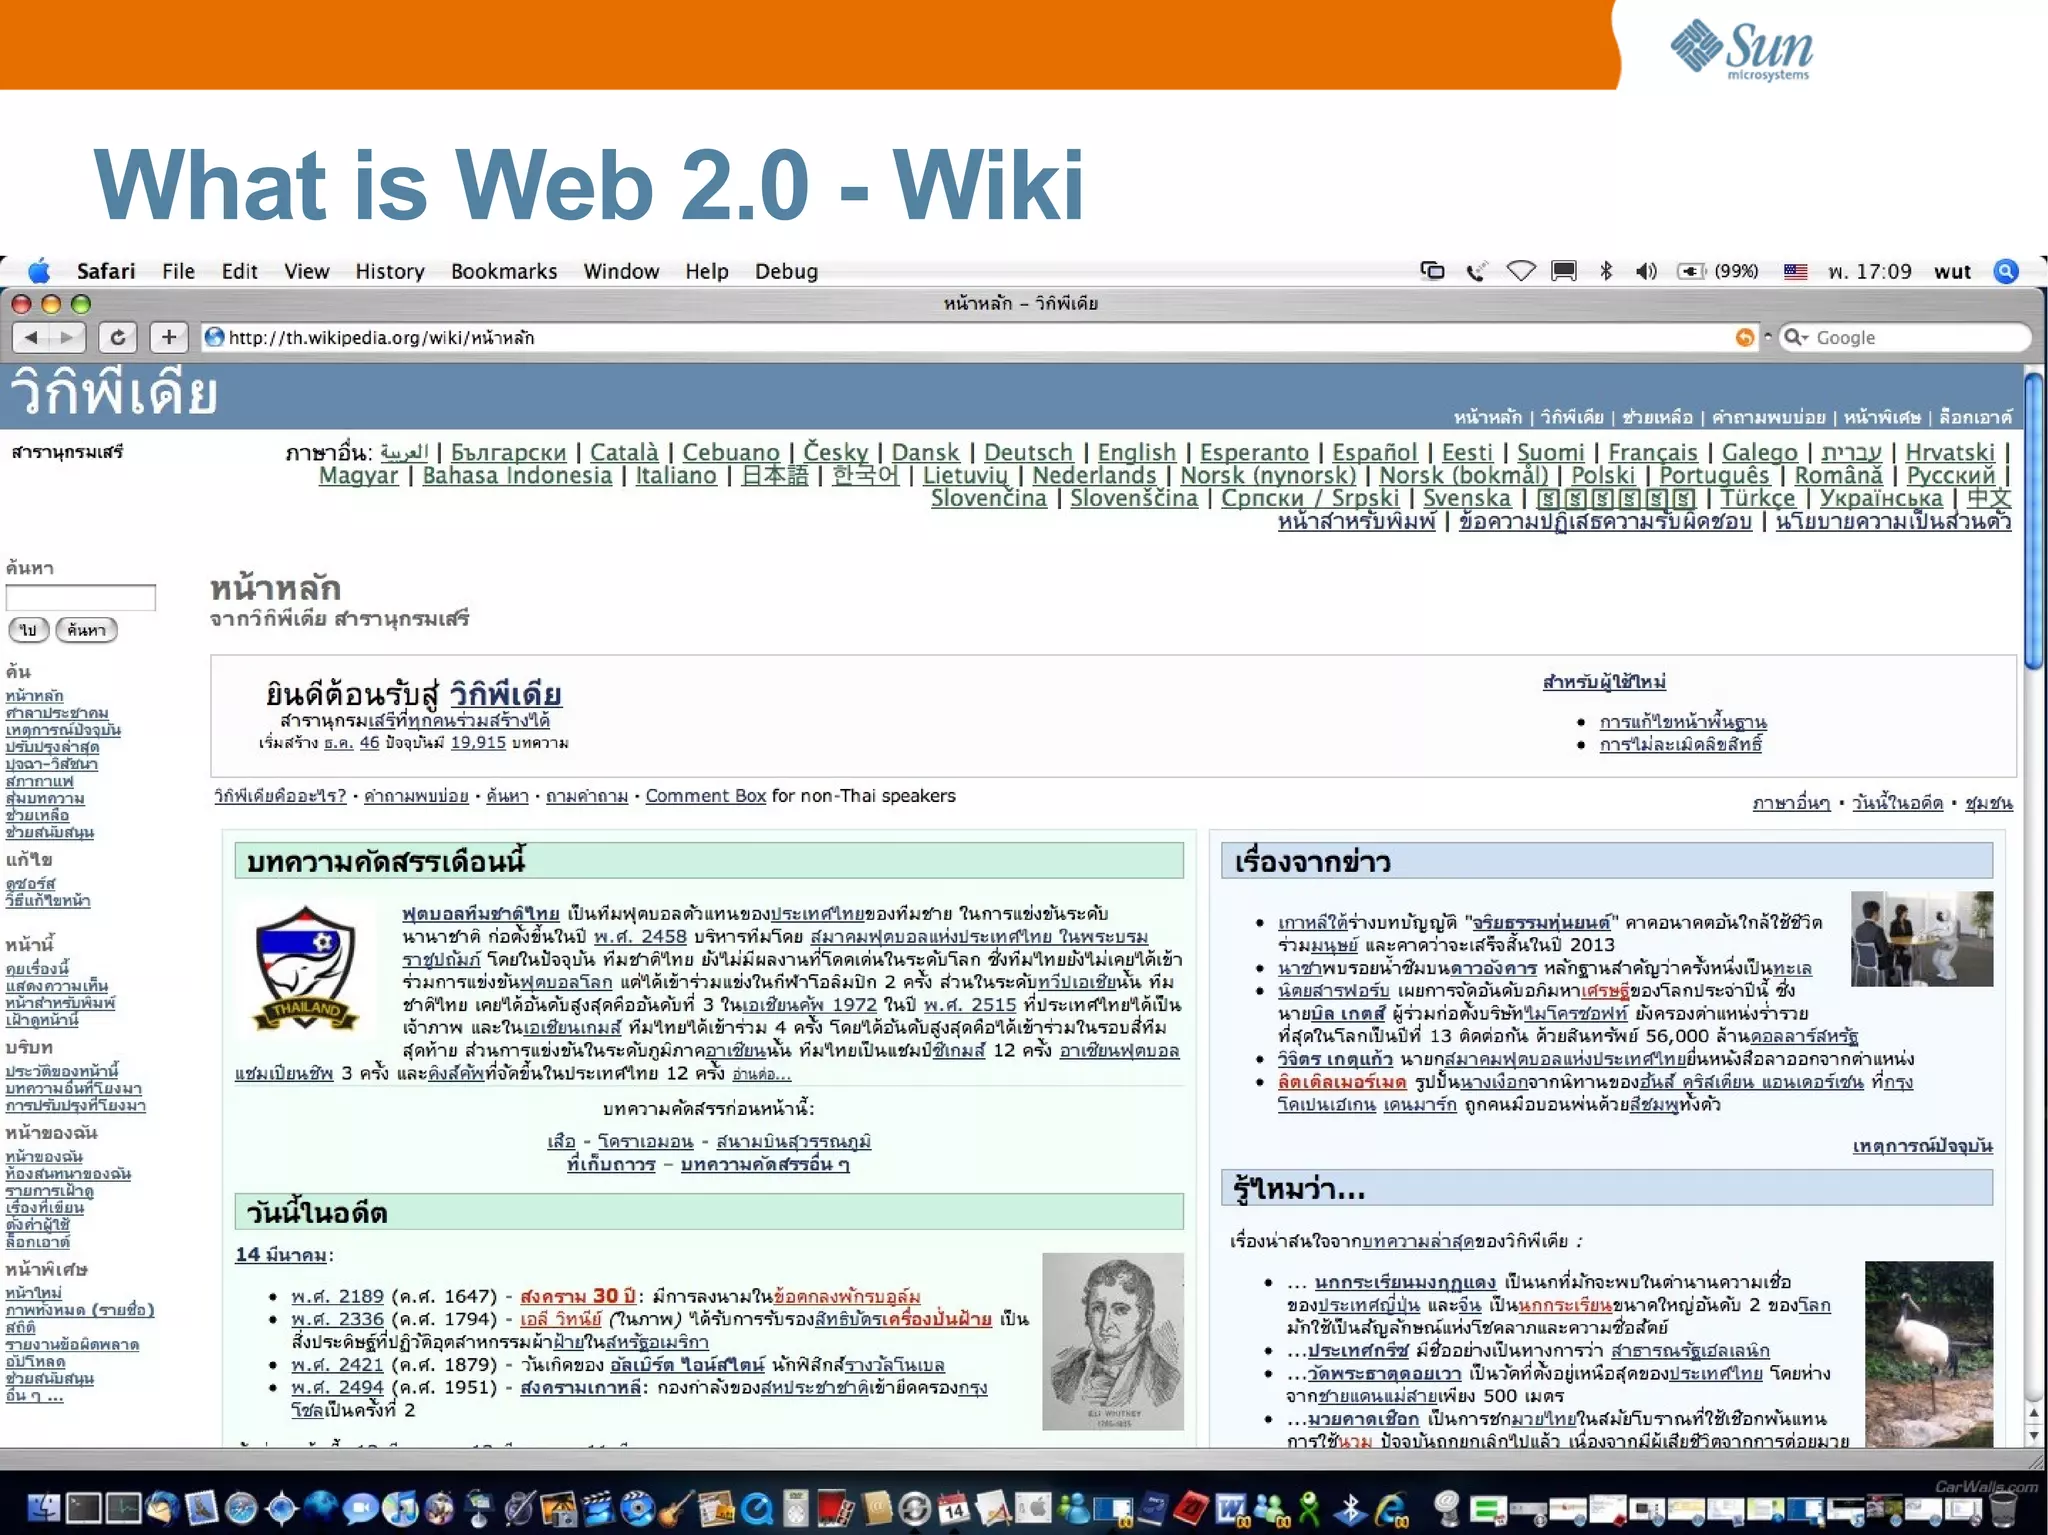Click the Bluetooth status icon in menu bar

pyautogui.click(x=1606, y=271)
